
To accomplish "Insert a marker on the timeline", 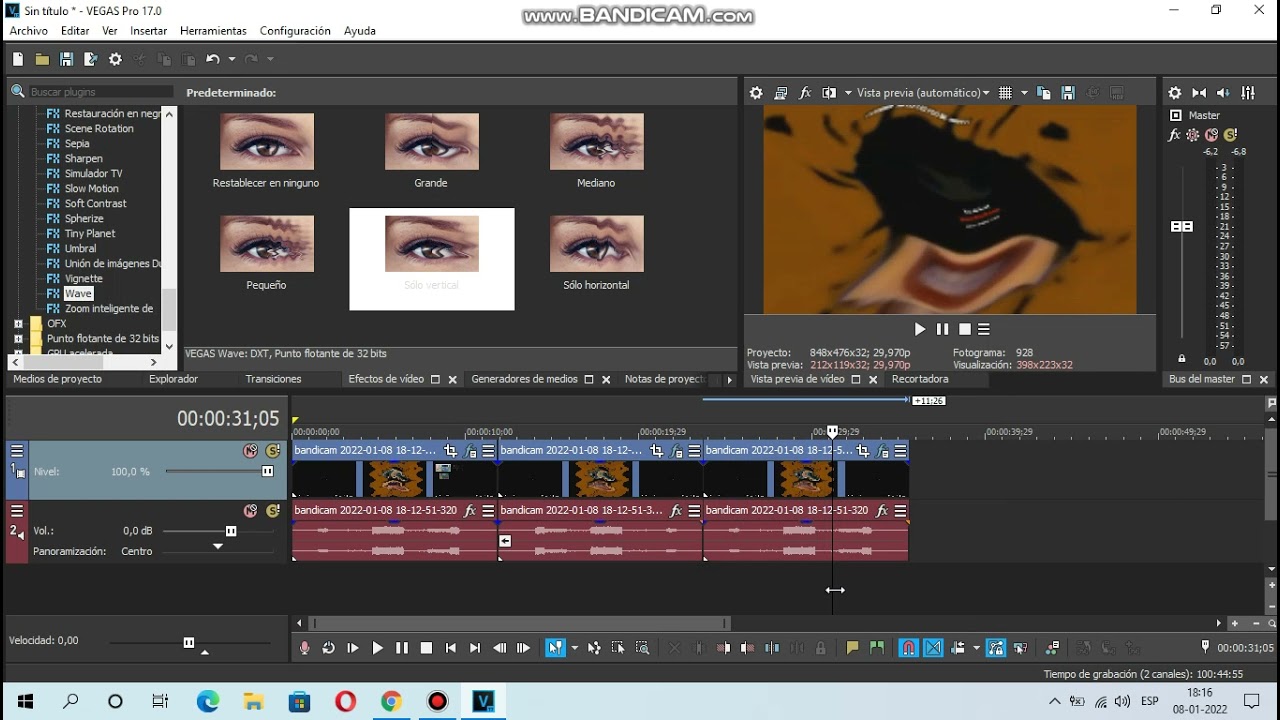I will coord(852,648).
